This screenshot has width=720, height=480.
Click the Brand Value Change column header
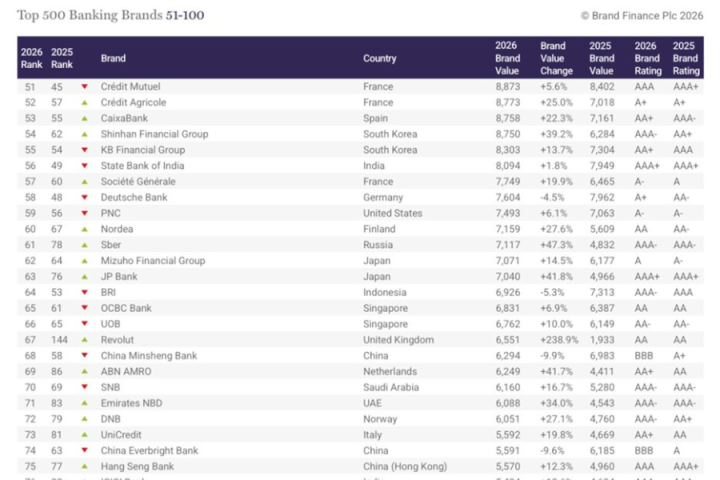point(554,58)
